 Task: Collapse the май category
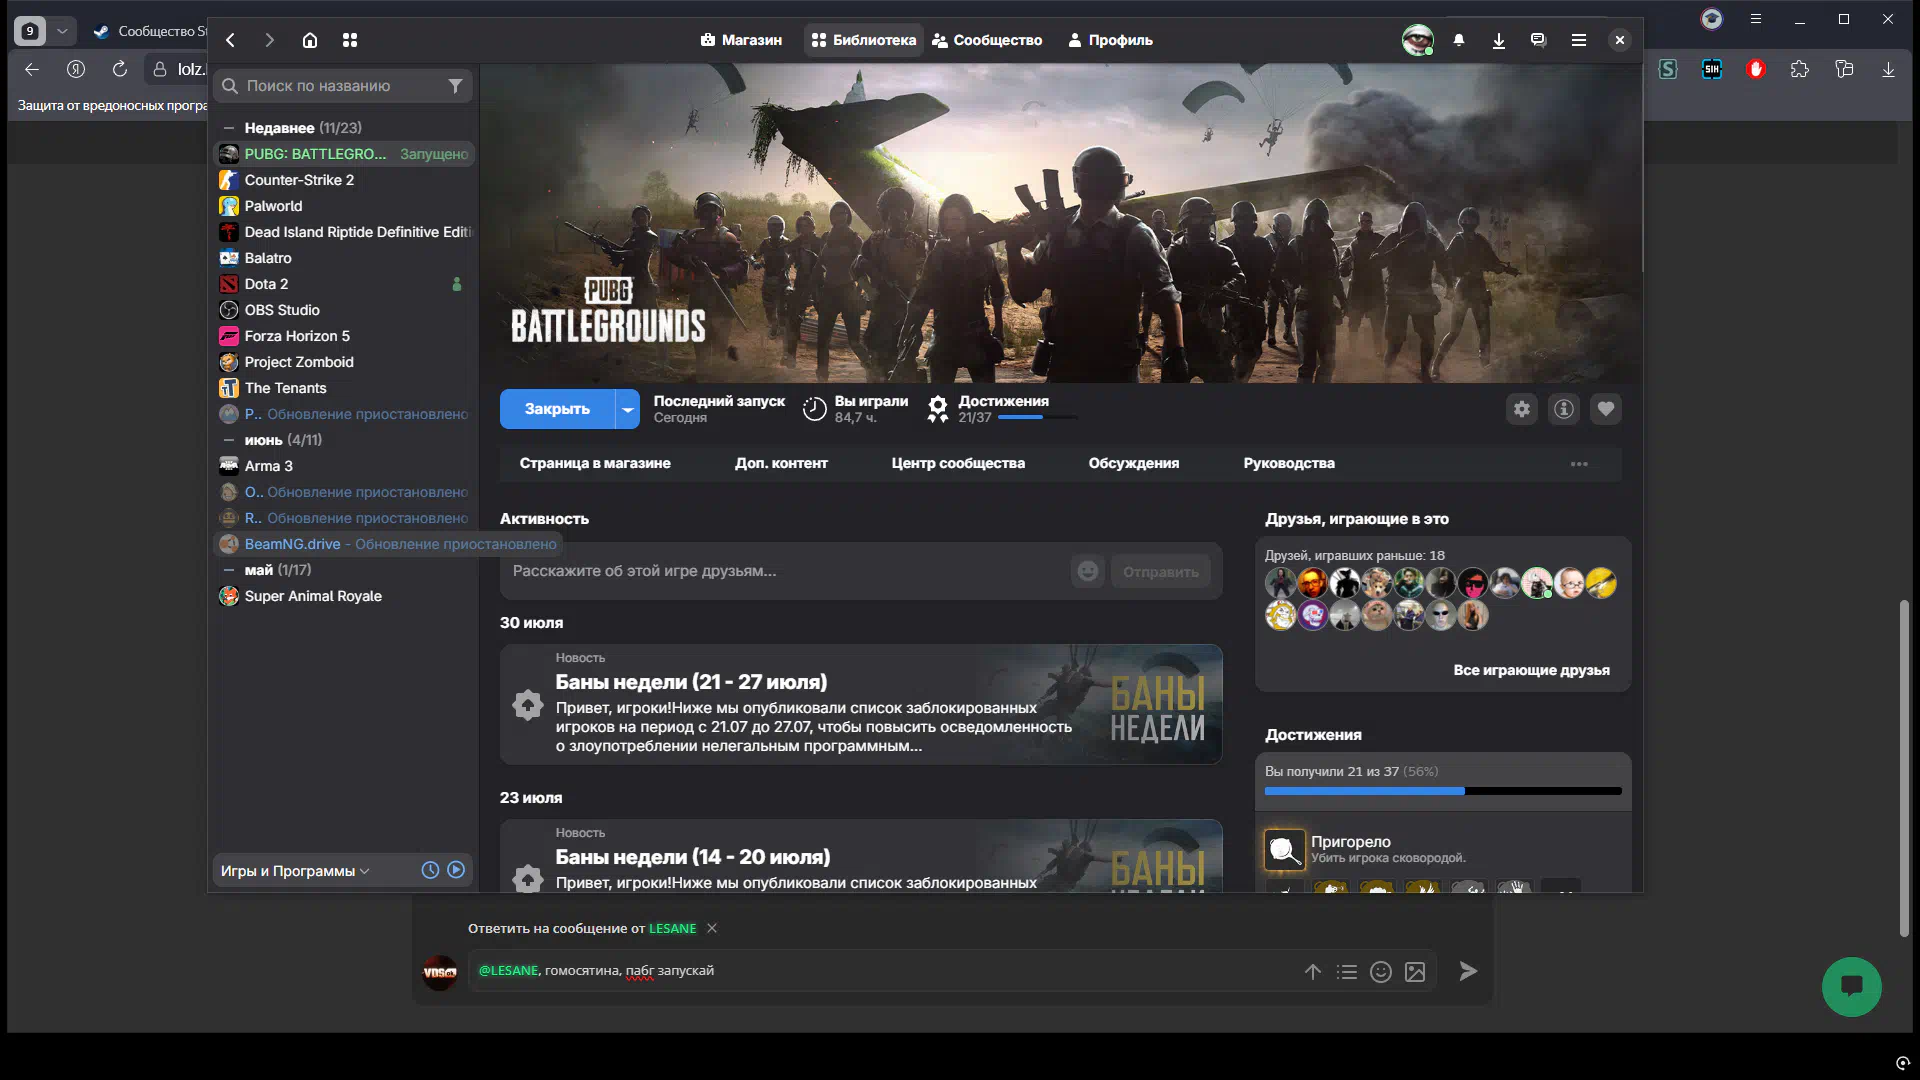click(x=228, y=570)
